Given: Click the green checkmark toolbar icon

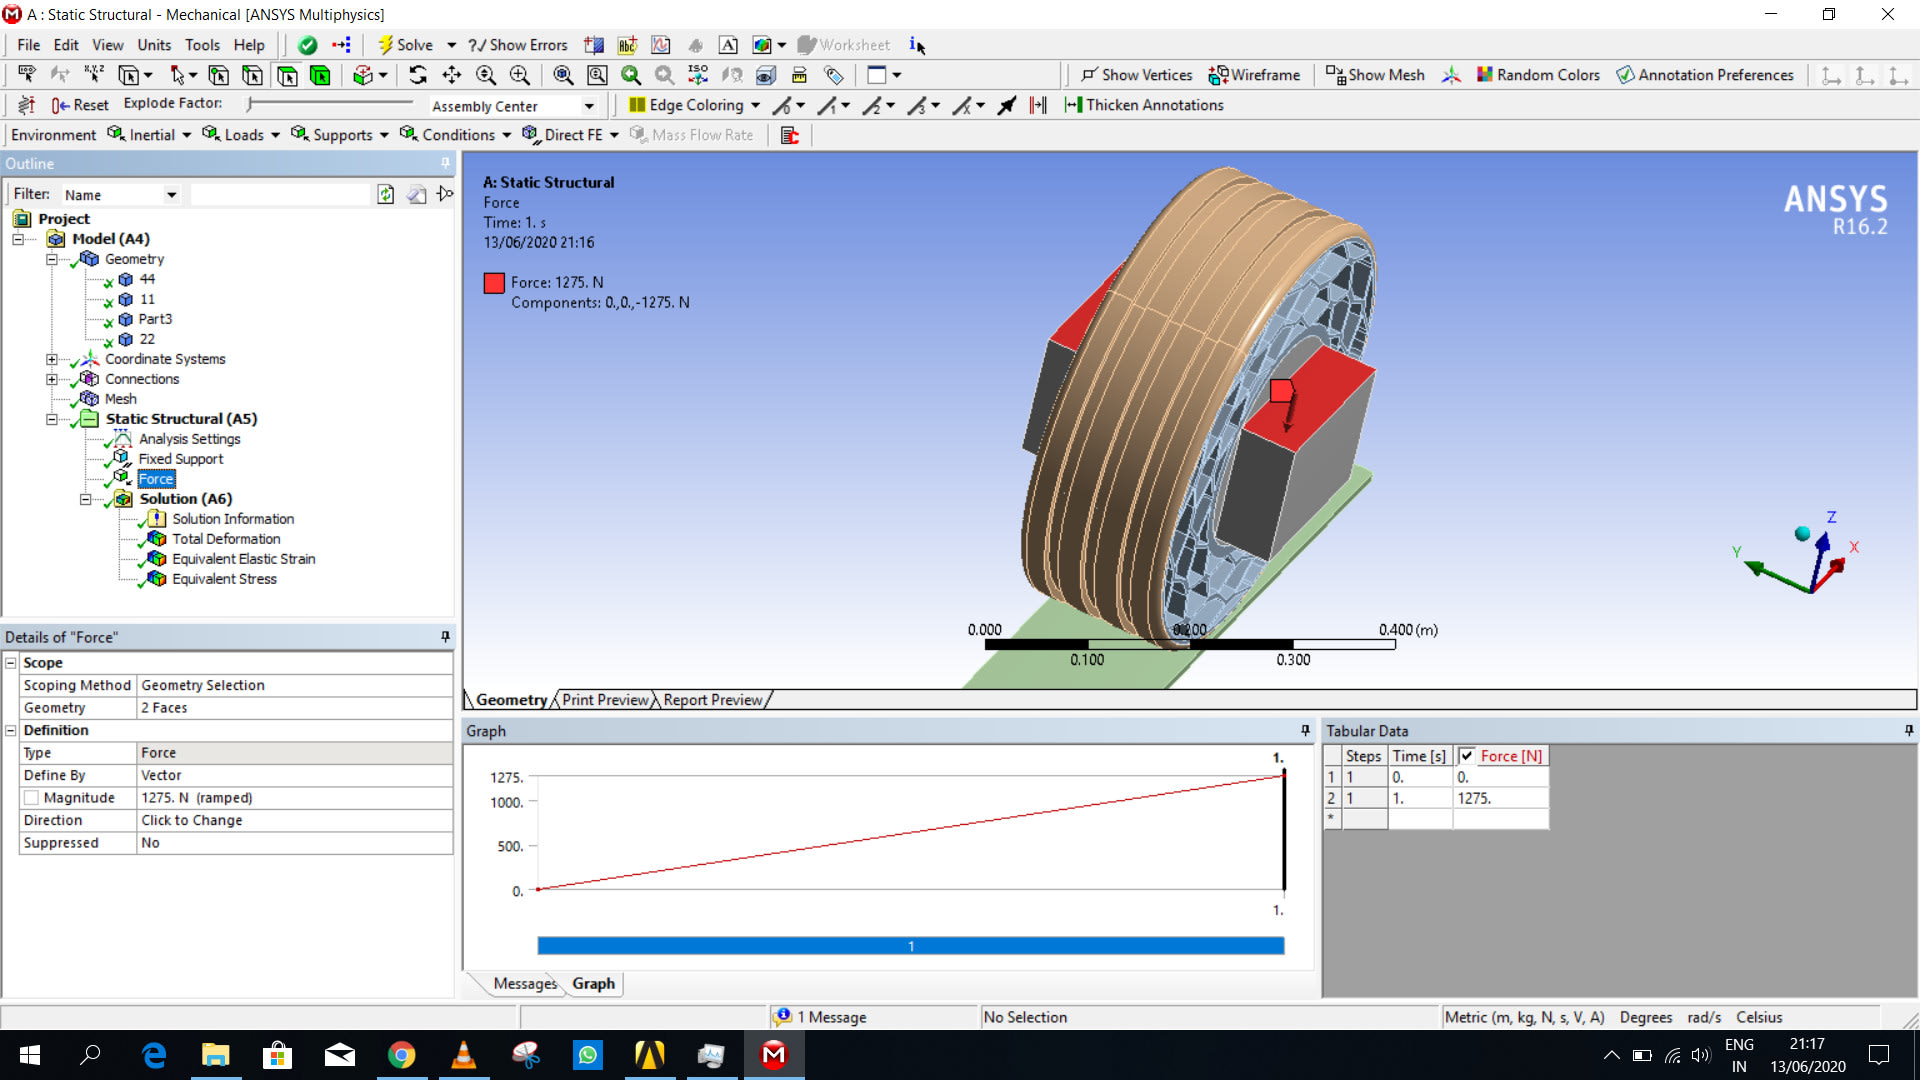Looking at the screenshot, I should tap(308, 45).
